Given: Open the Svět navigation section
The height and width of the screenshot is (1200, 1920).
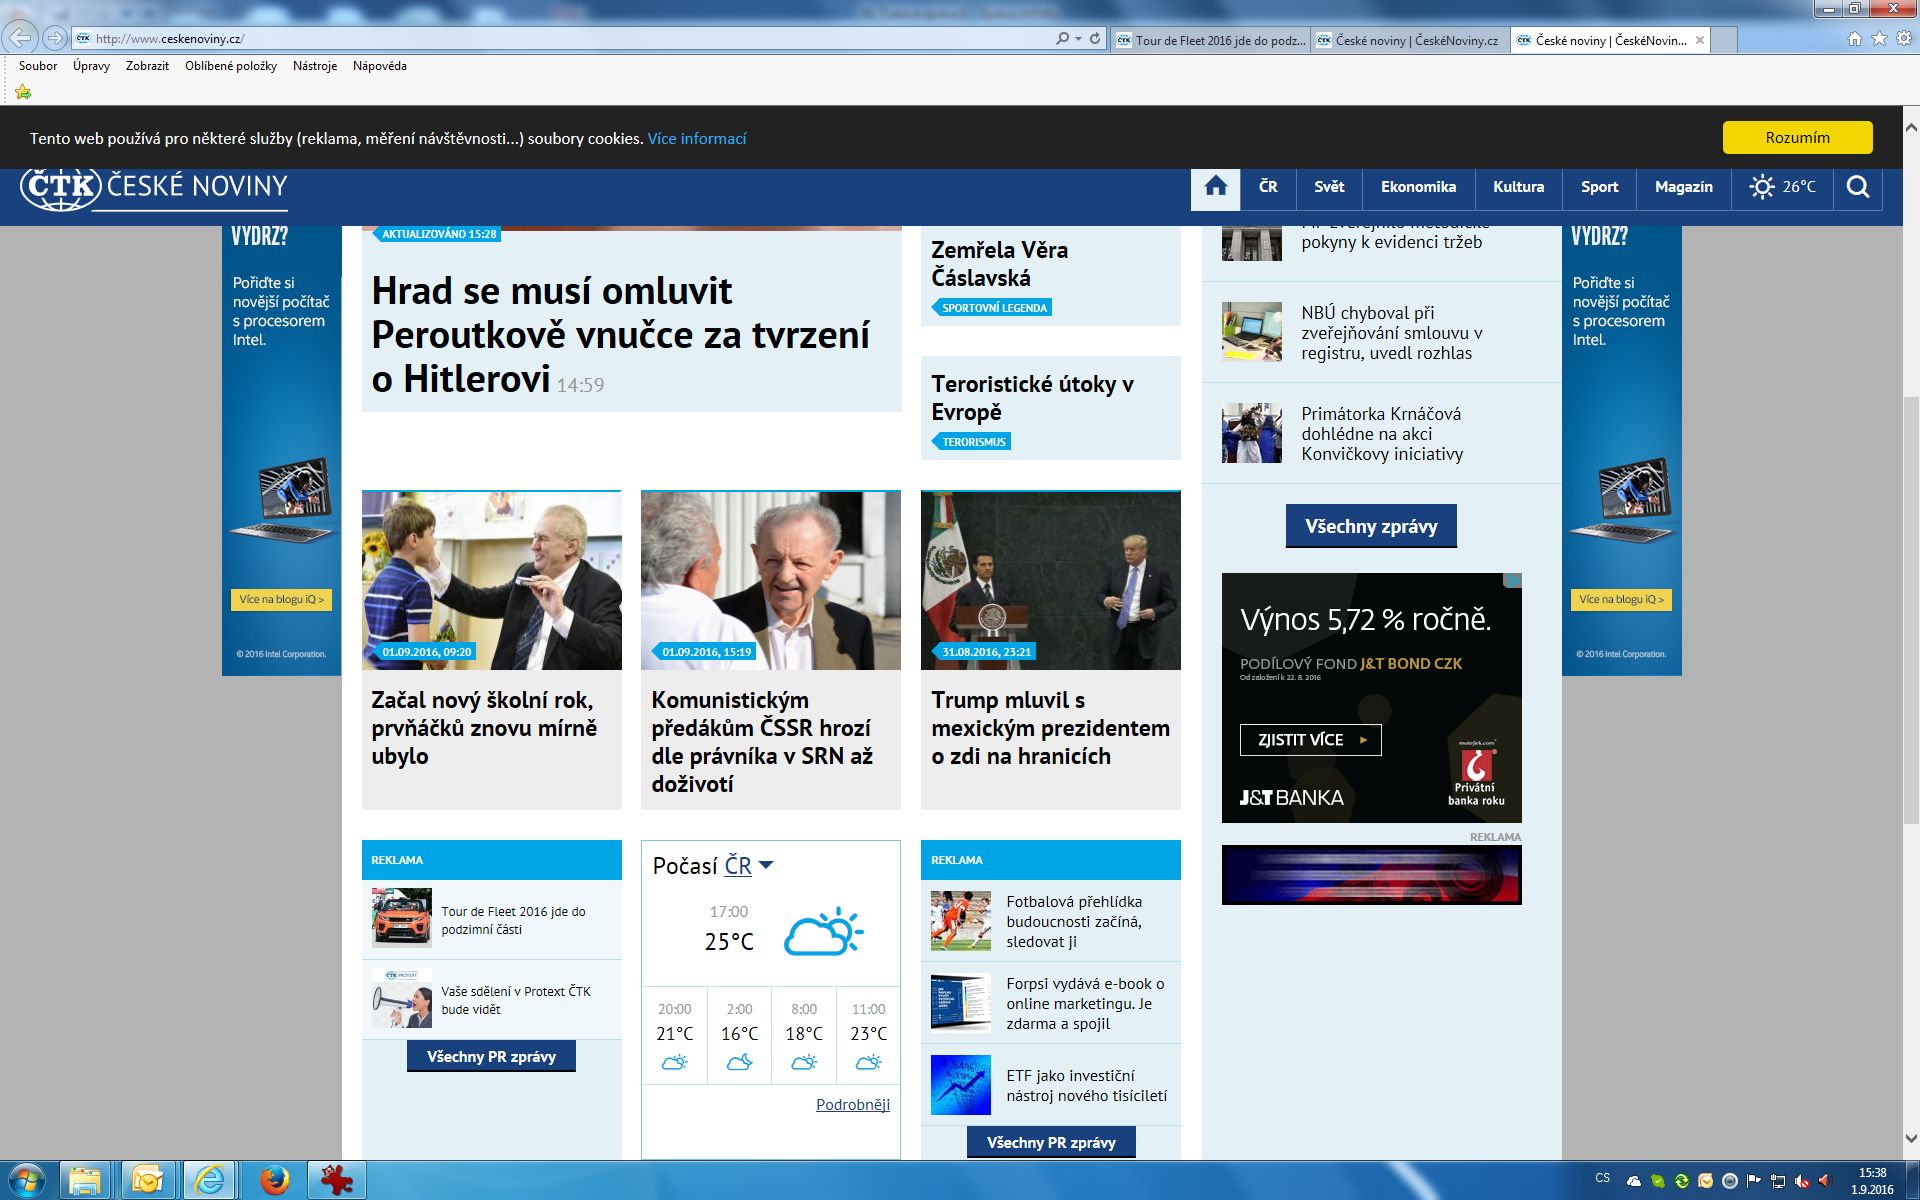Looking at the screenshot, I should (x=1329, y=187).
